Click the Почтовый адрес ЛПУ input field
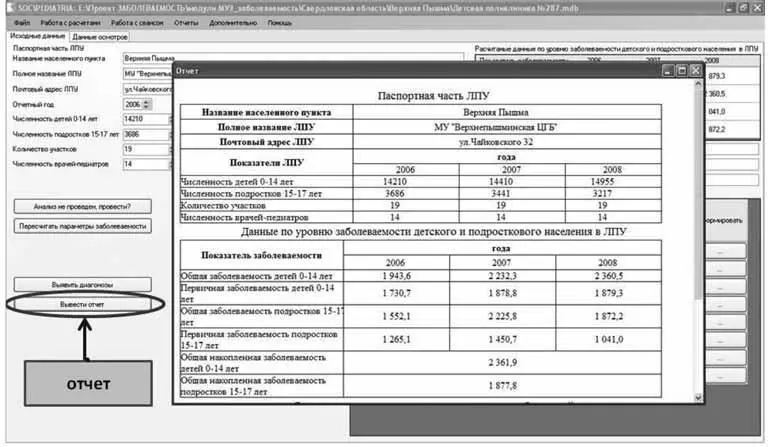The width and height of the screenshot is (768, 447). coord(147,89)
